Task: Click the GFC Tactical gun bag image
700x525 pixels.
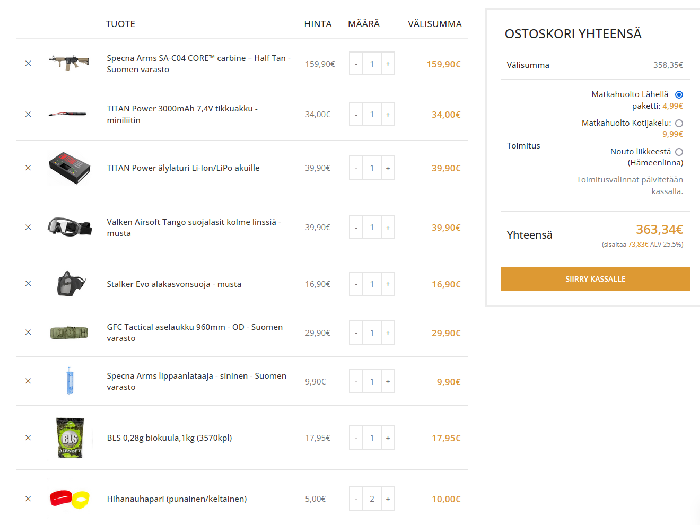Action: (x=69, y=333)
